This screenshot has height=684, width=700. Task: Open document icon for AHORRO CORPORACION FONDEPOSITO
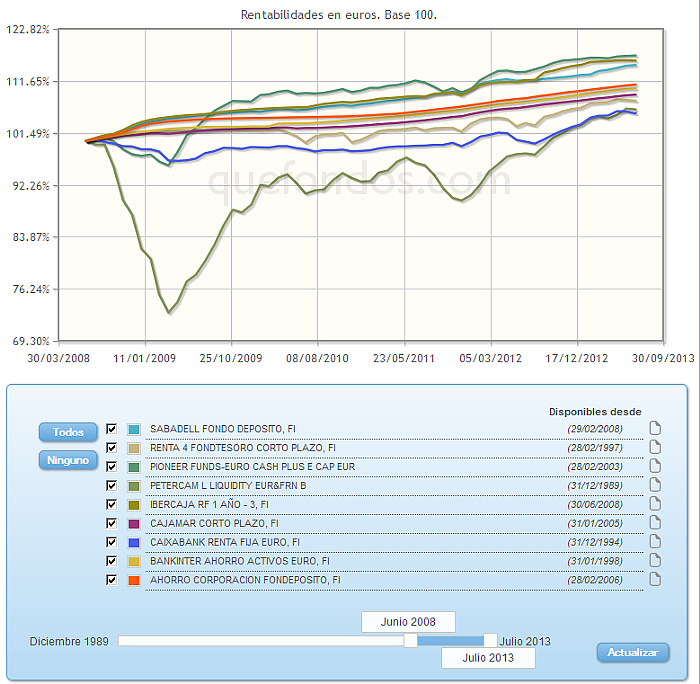(x=655, y=579)
